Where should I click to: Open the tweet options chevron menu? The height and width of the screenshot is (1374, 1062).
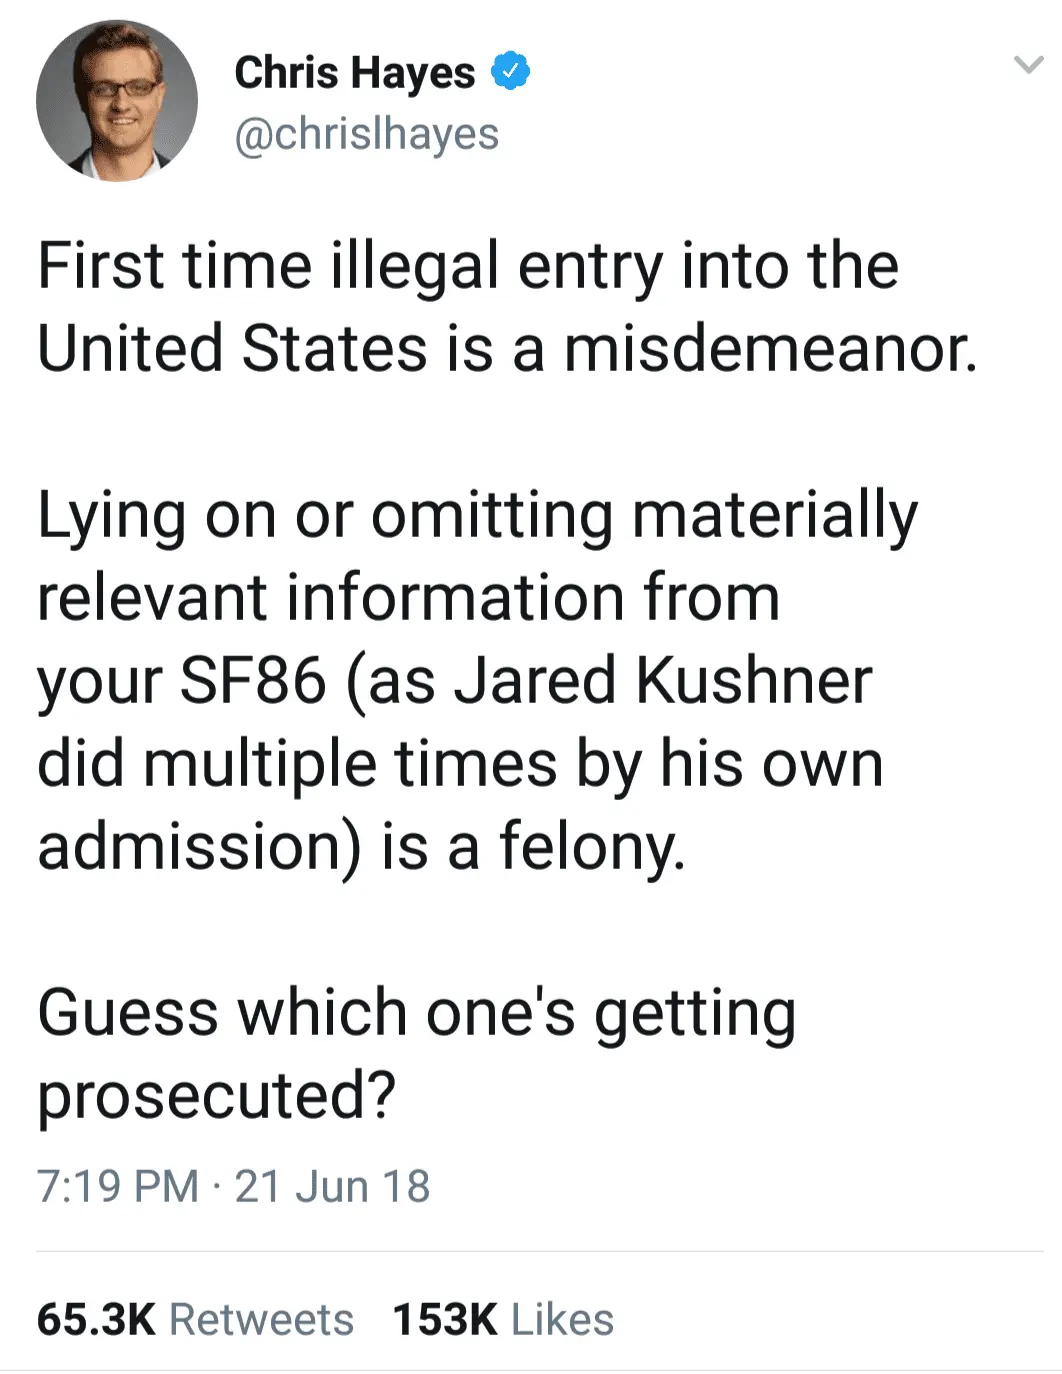pos(1028,66)
